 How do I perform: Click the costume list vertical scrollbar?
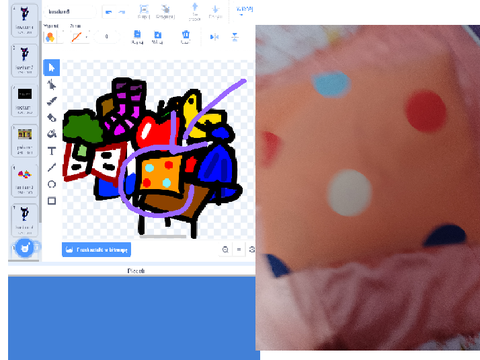(x=40, y=123)
